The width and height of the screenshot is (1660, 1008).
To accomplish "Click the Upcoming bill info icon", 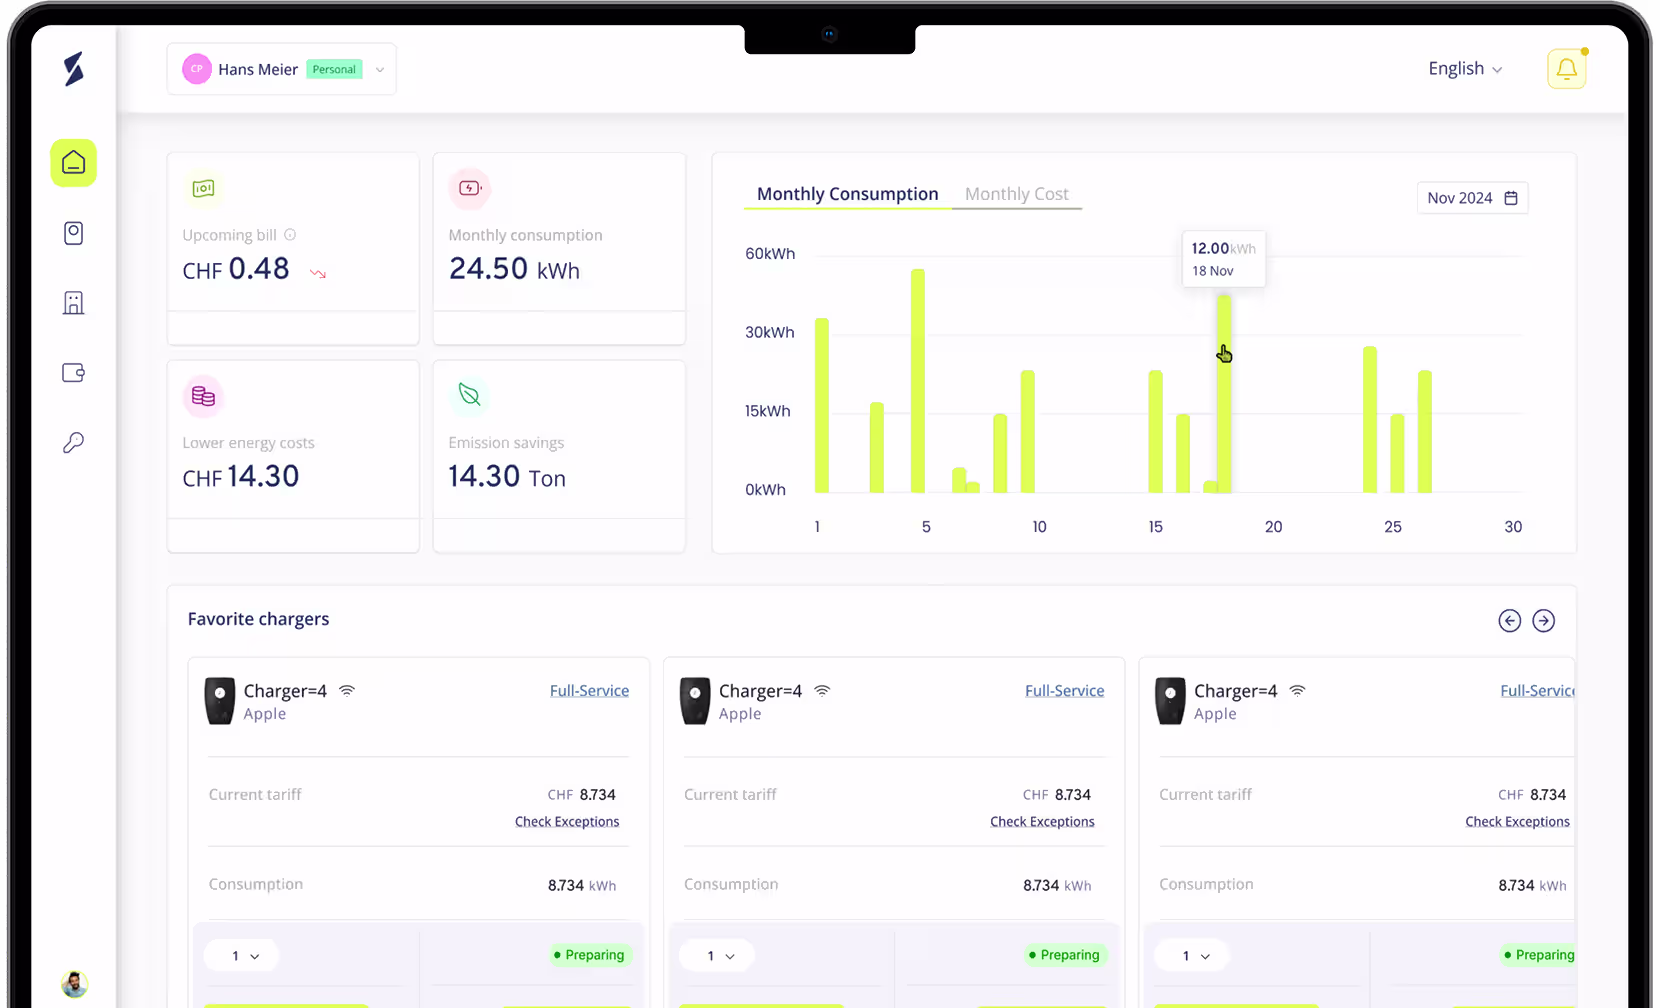I will [290, 235].
